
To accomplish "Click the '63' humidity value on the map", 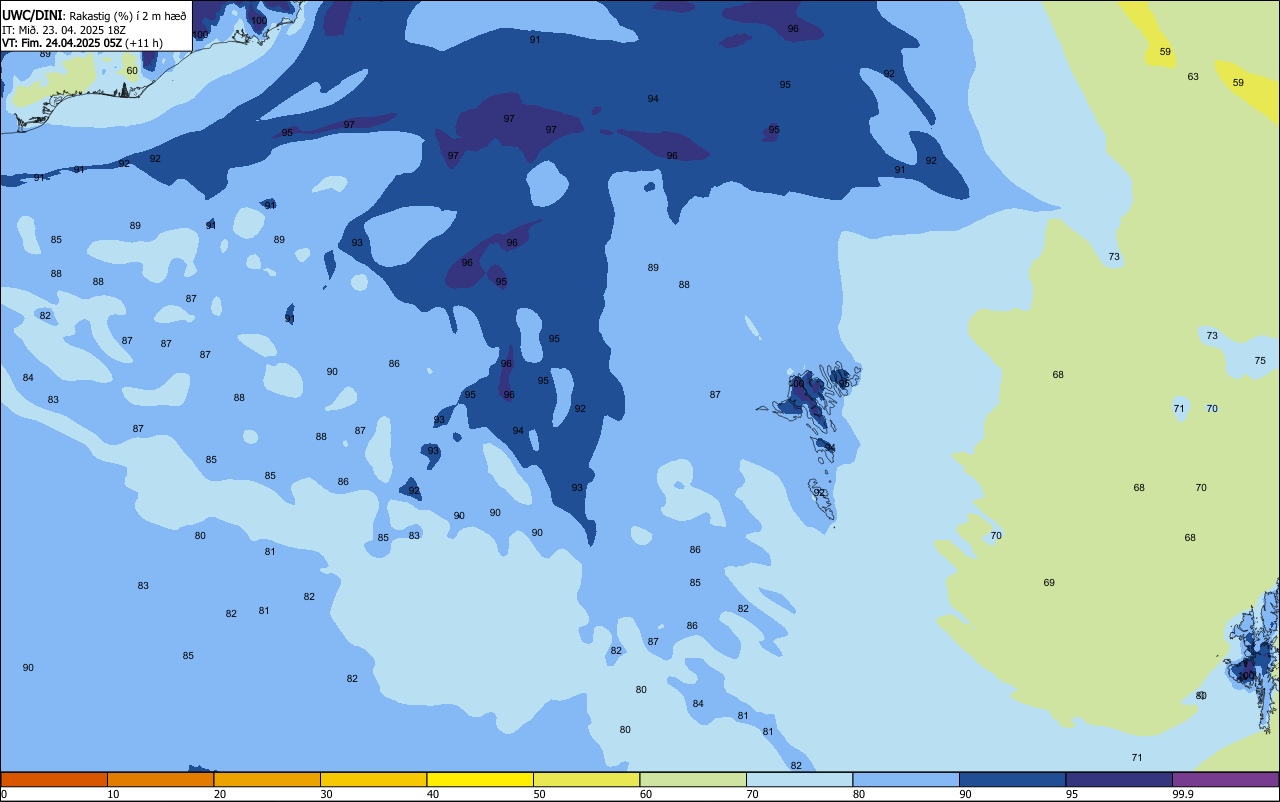I will 1193,77.
